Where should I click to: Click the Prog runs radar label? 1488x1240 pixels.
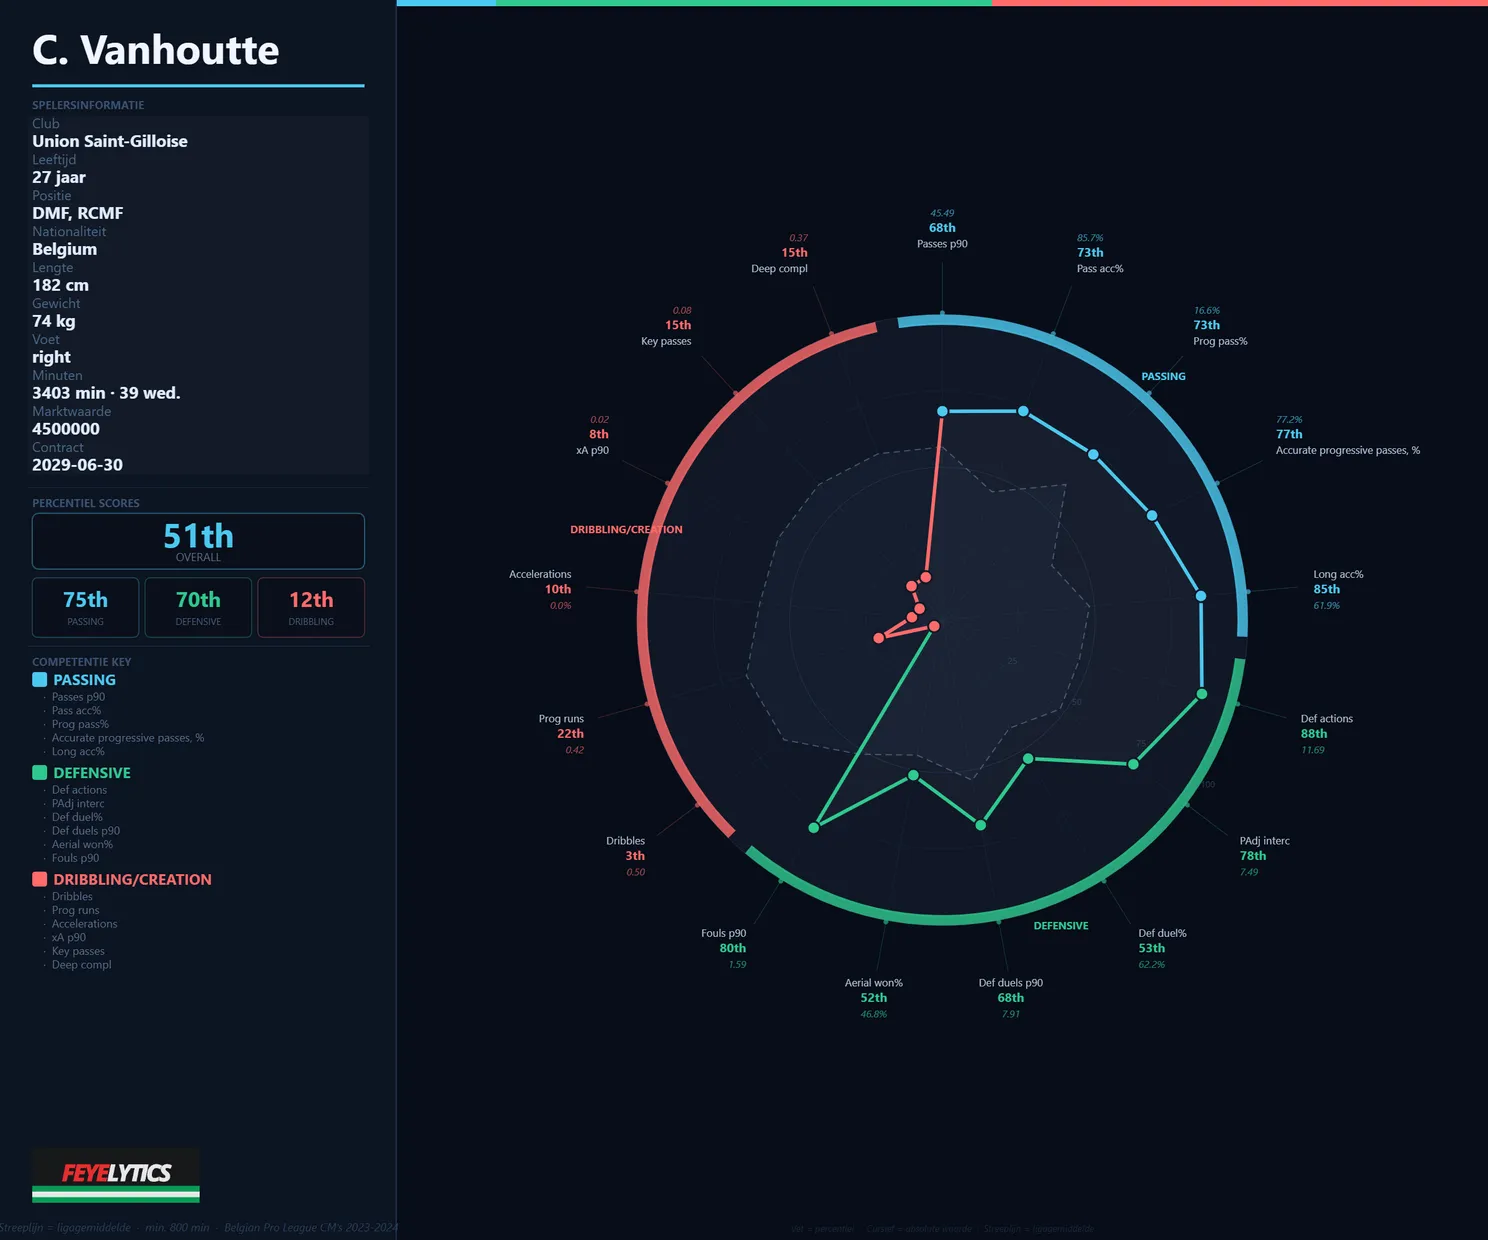click(561, 719)
